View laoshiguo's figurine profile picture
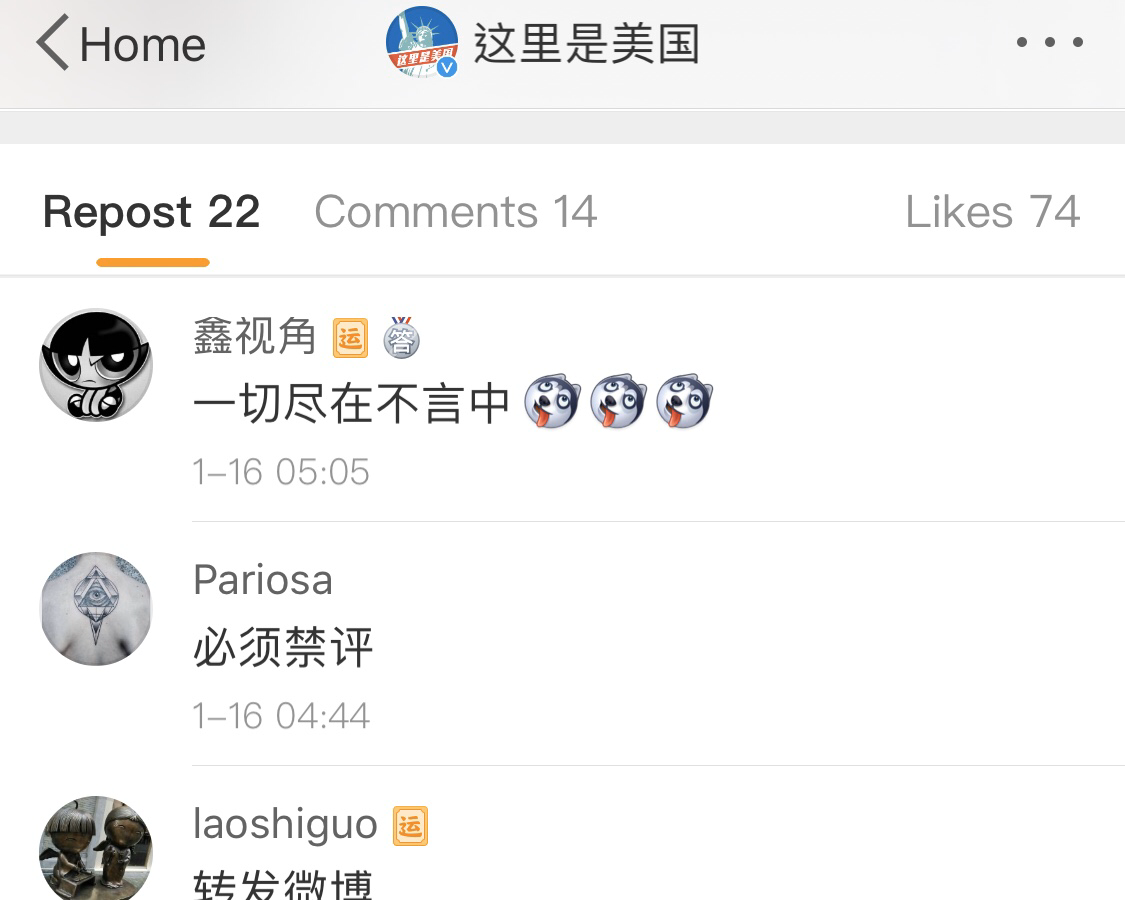 96,848
